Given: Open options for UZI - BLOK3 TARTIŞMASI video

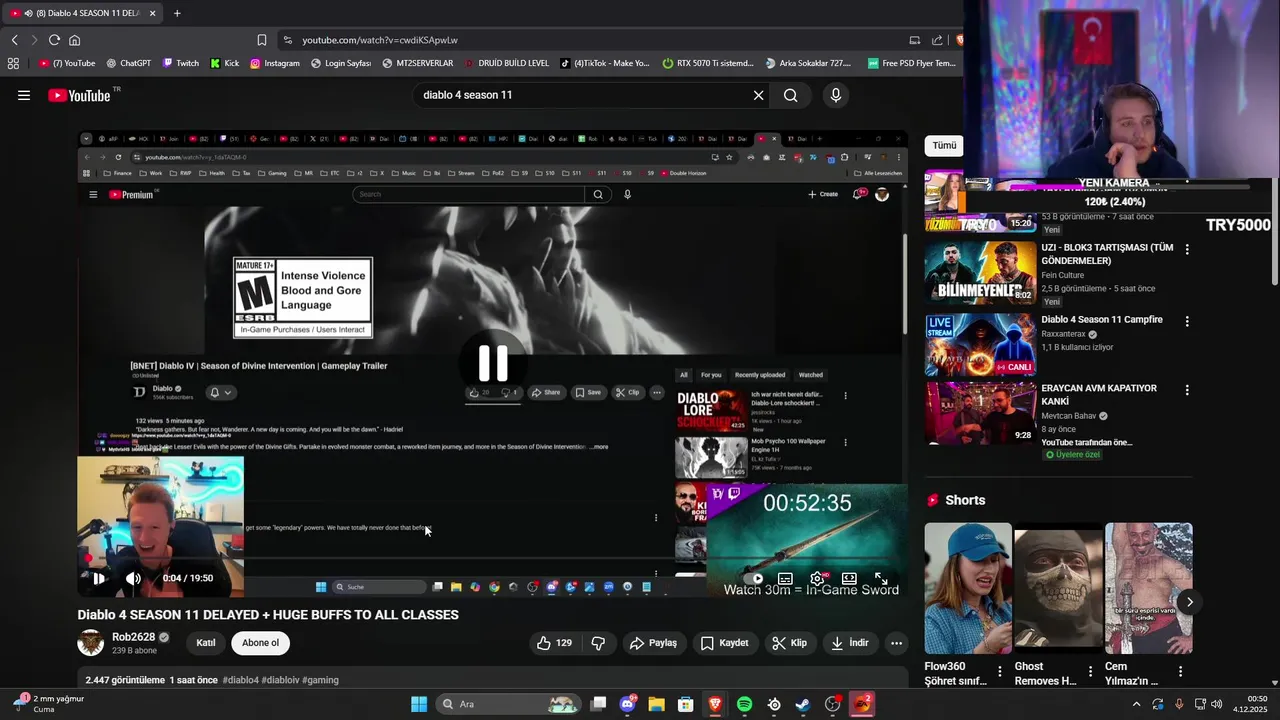Looking at the screenshot, I should [x=1187, y=249].
